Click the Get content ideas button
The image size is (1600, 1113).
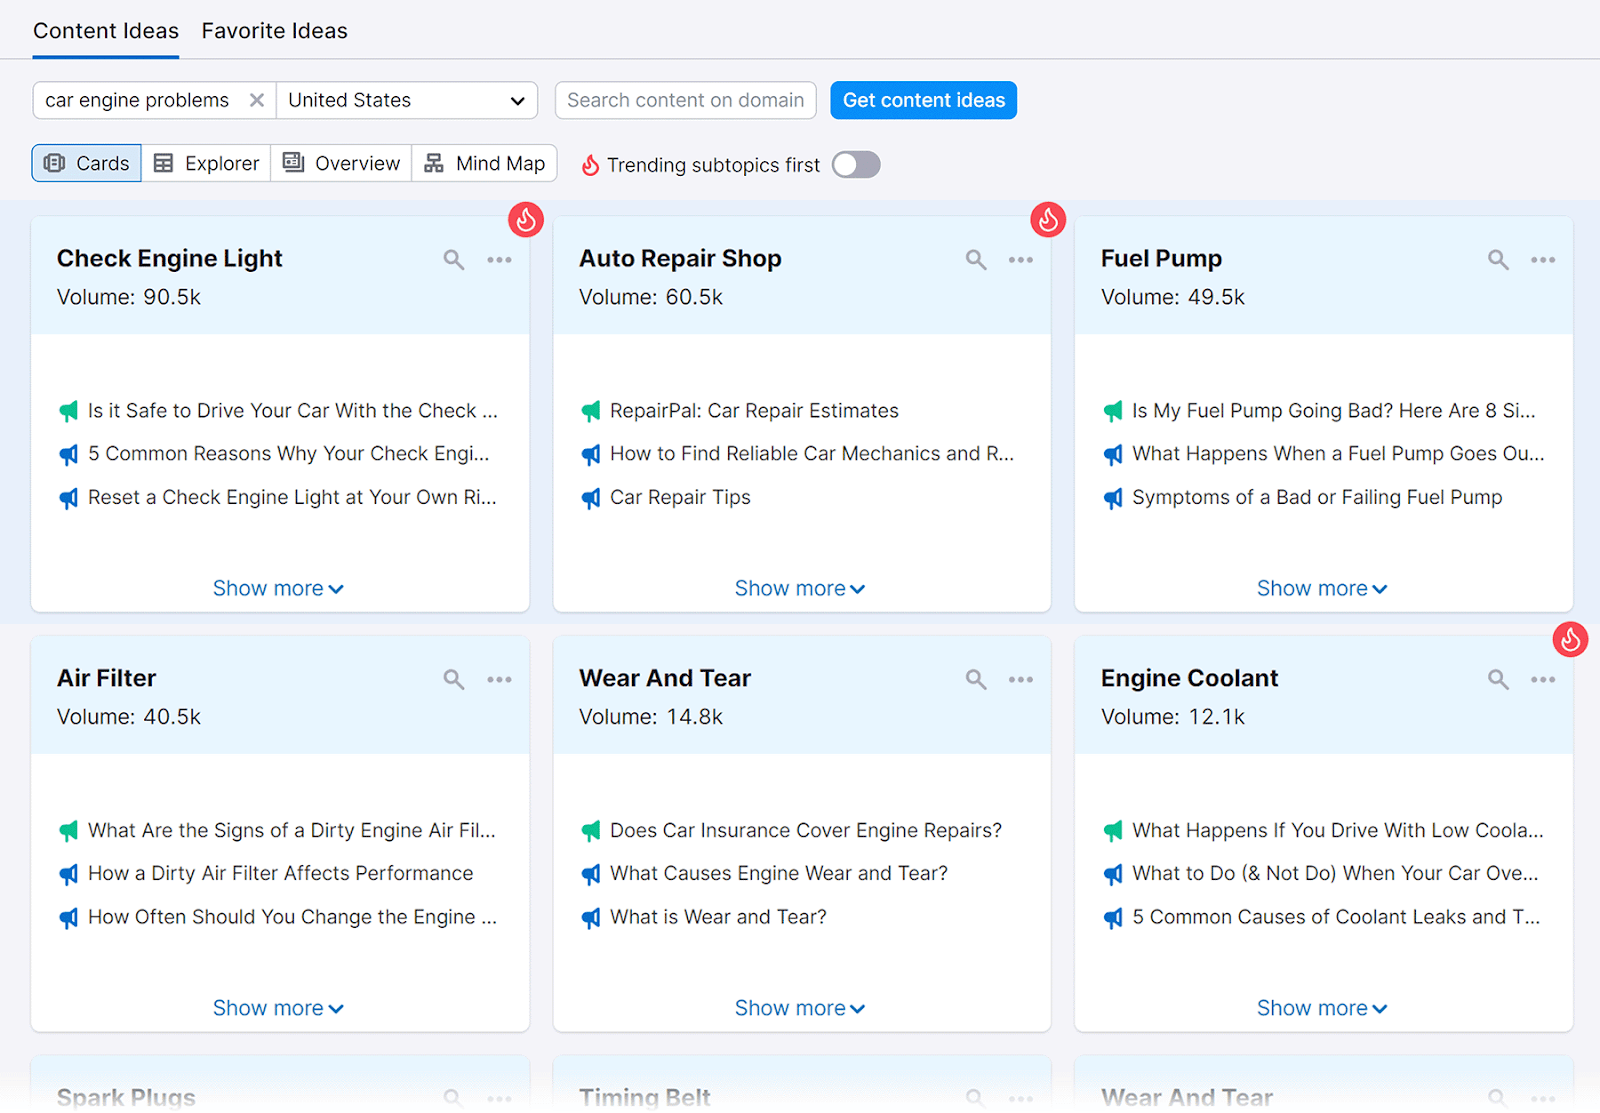point(922,100)
